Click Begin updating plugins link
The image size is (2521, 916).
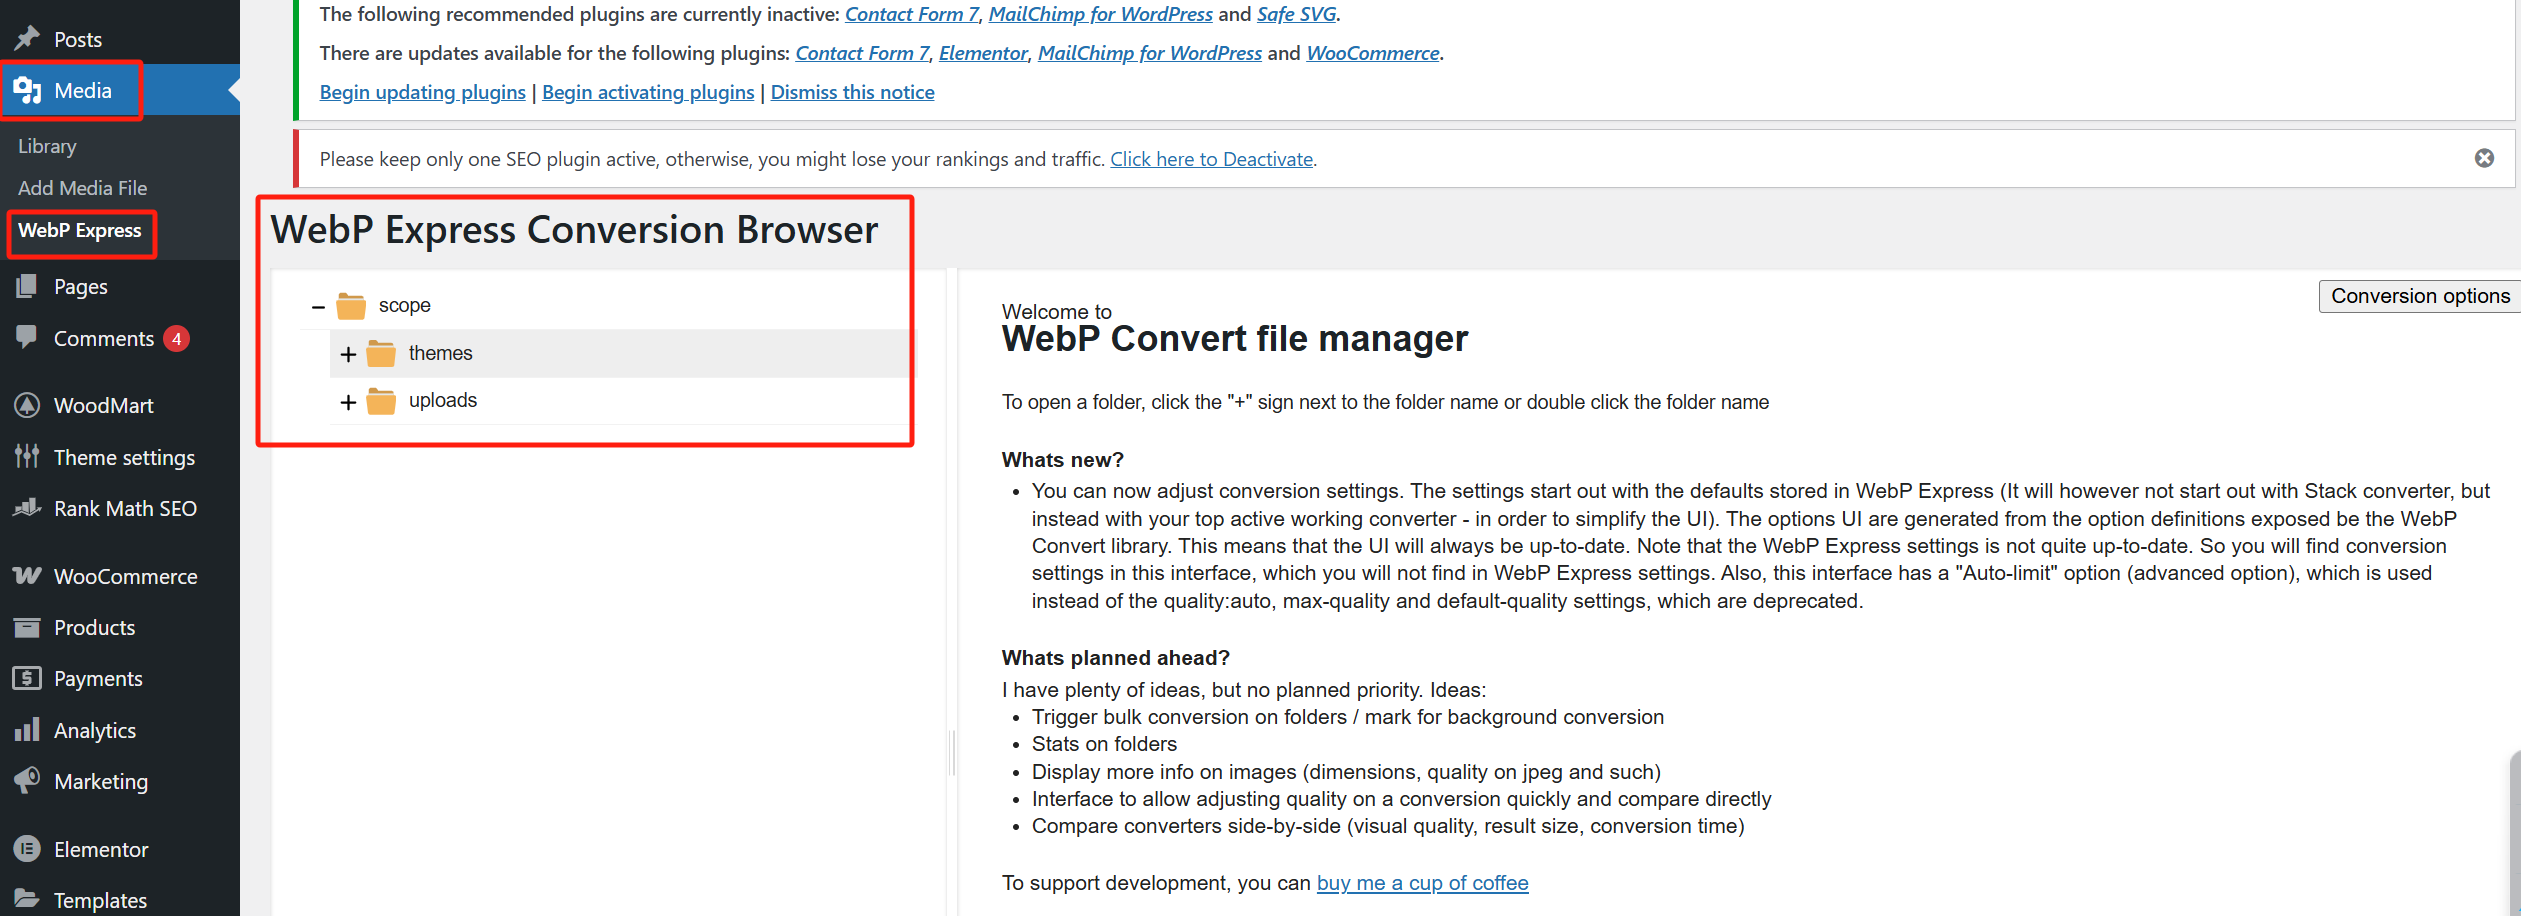422,92
